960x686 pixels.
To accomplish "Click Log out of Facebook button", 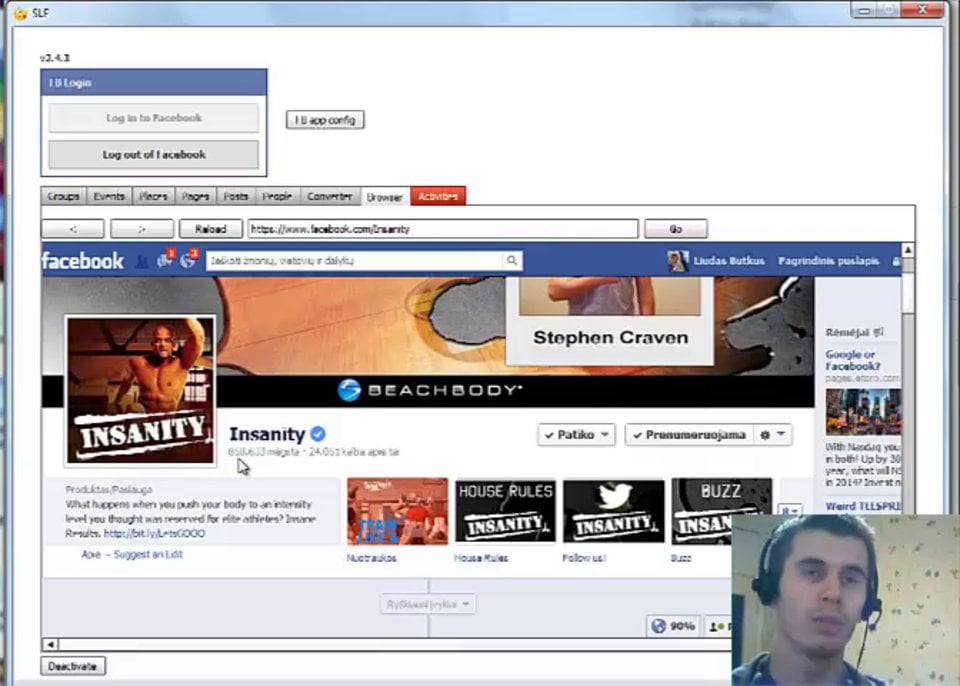I will click(x=154, y=154).
